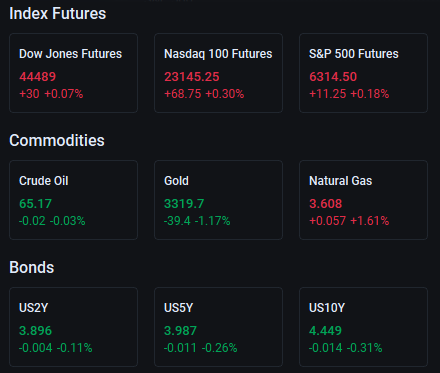Click the US10Y yield value 4.449
The width and height of the screenshot is (440, 373).
325,331
